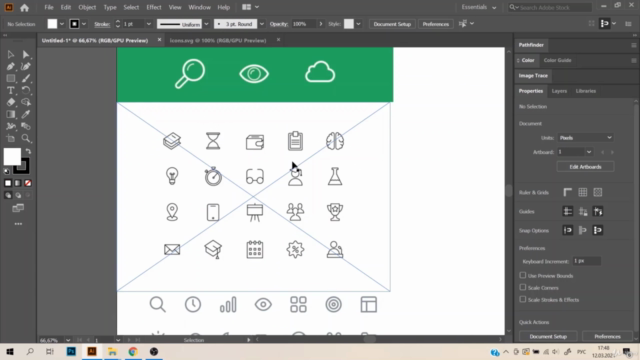Image resolution: width=640 pixels, height=360 pixels.
Task: Toggle Snap to Grid option
Action: pos(582,230)
